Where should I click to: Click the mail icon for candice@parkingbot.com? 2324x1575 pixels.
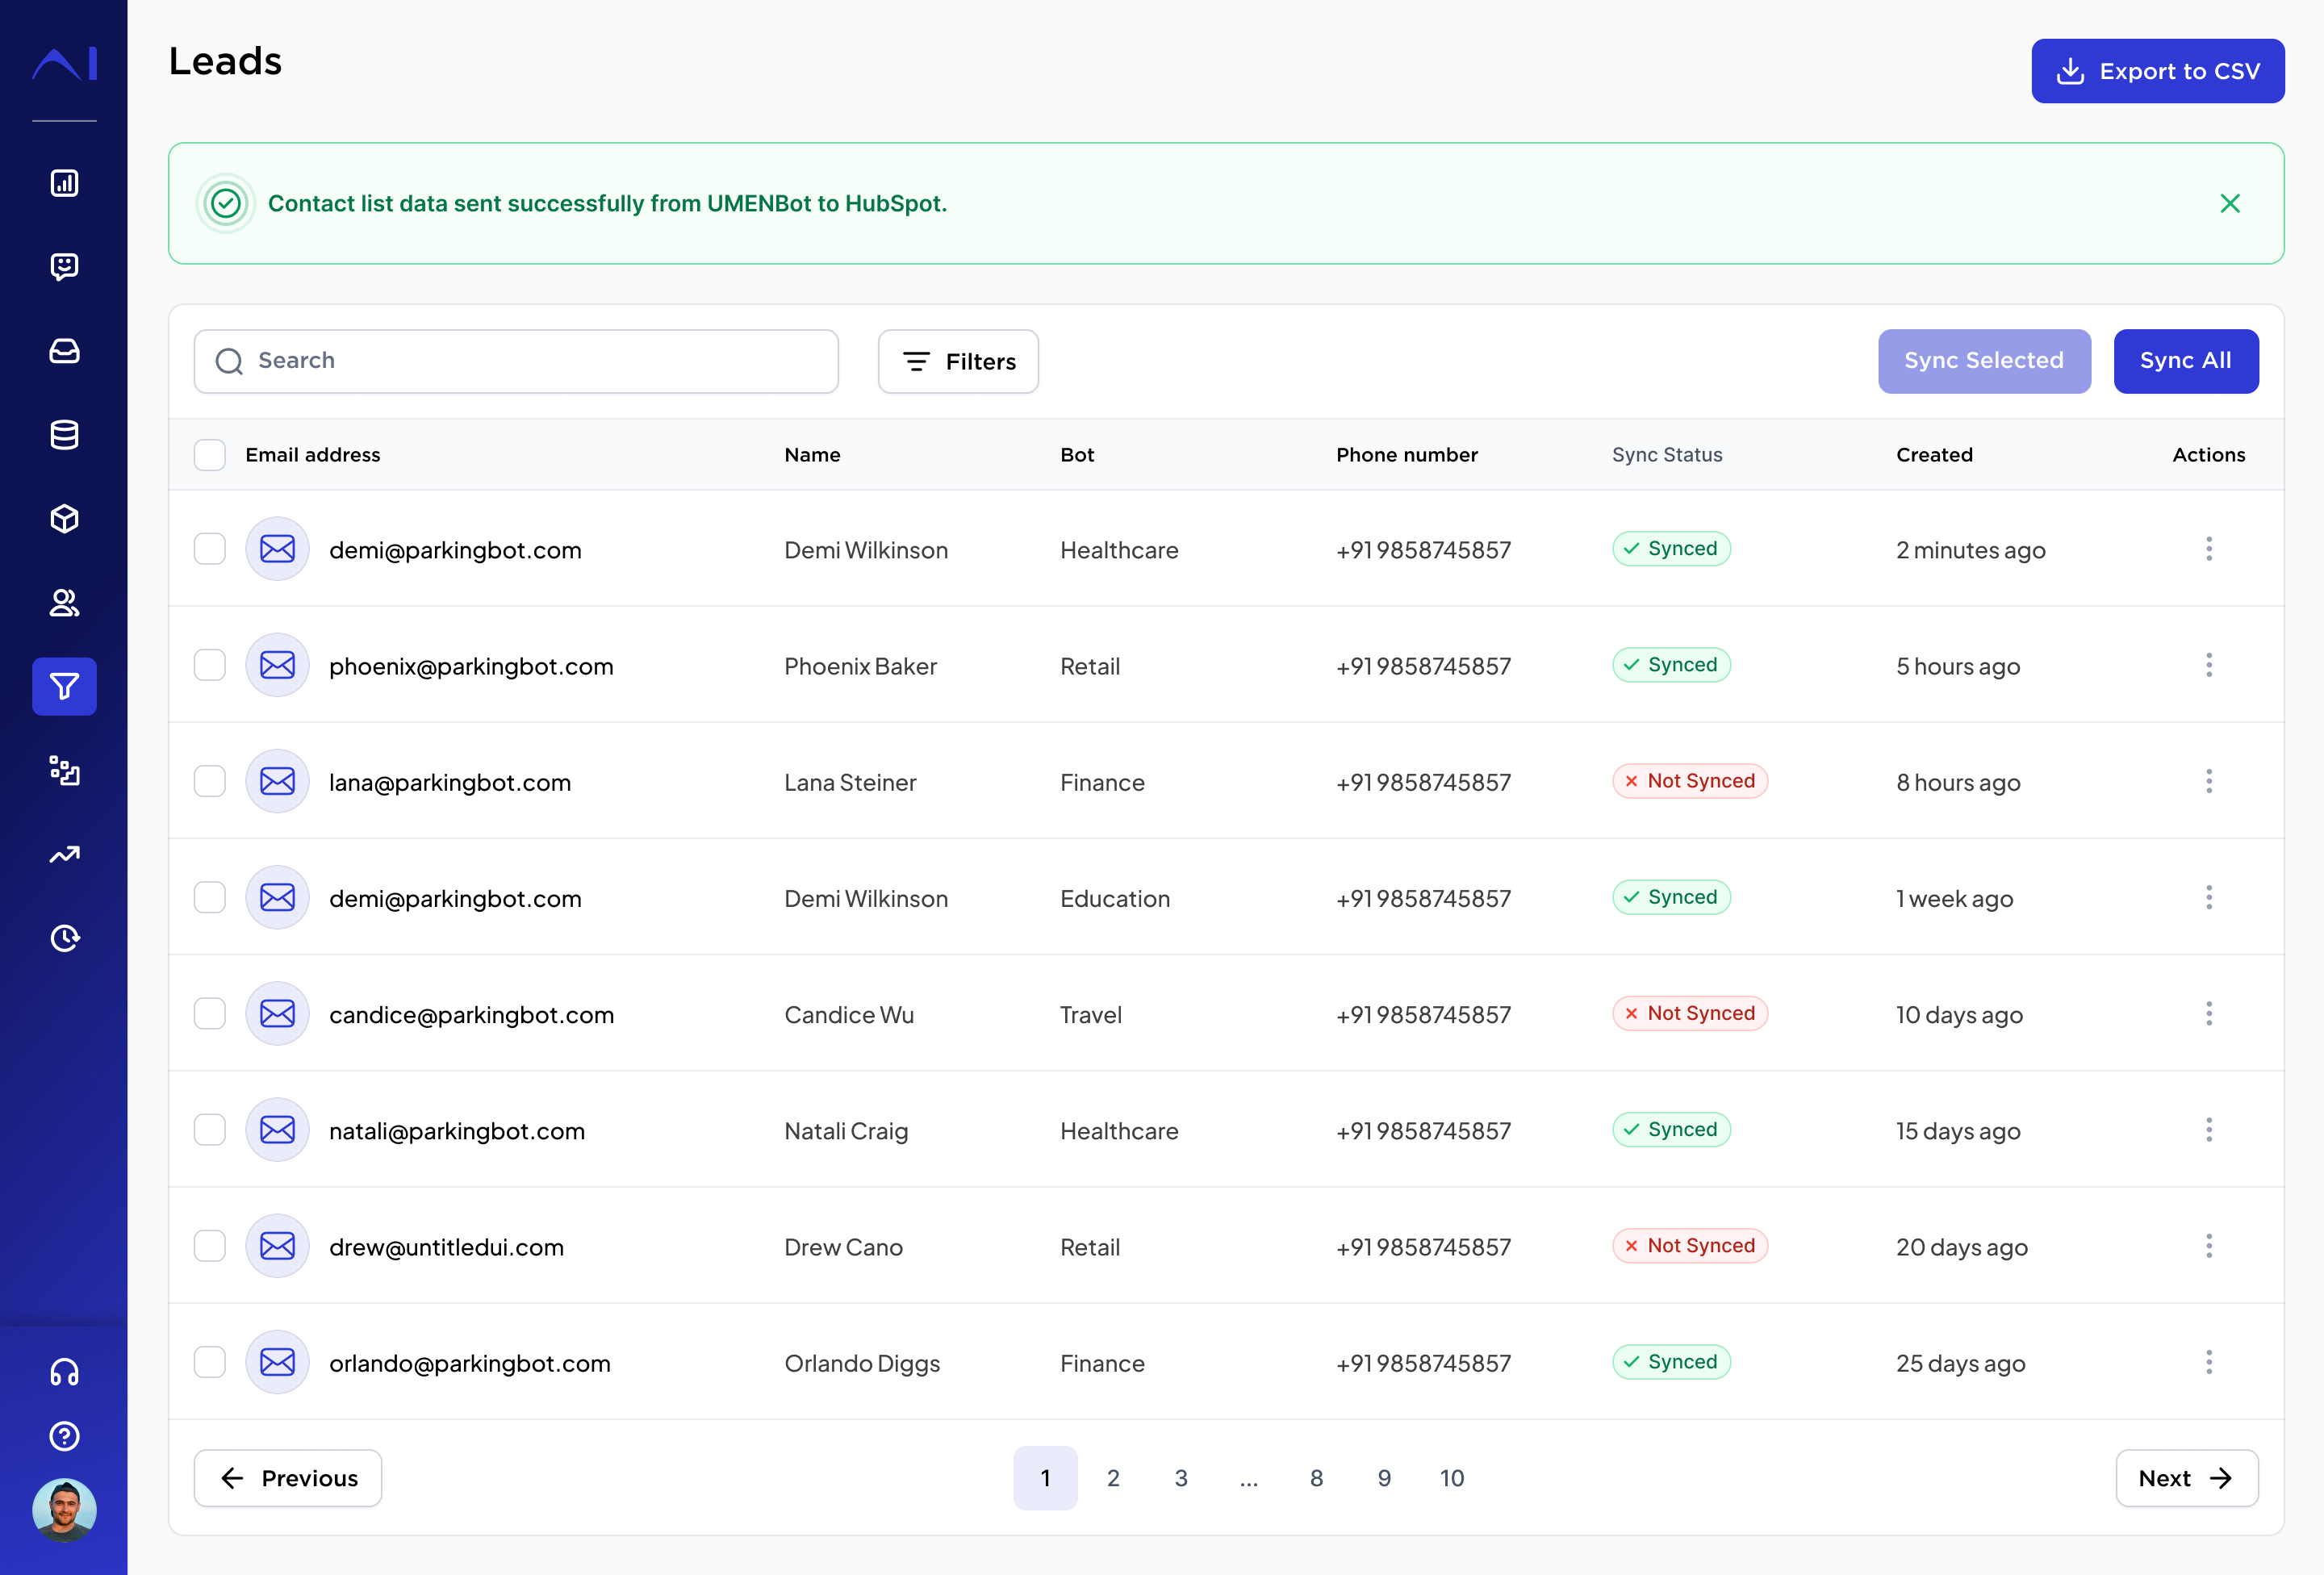[x=277, y=1013]
